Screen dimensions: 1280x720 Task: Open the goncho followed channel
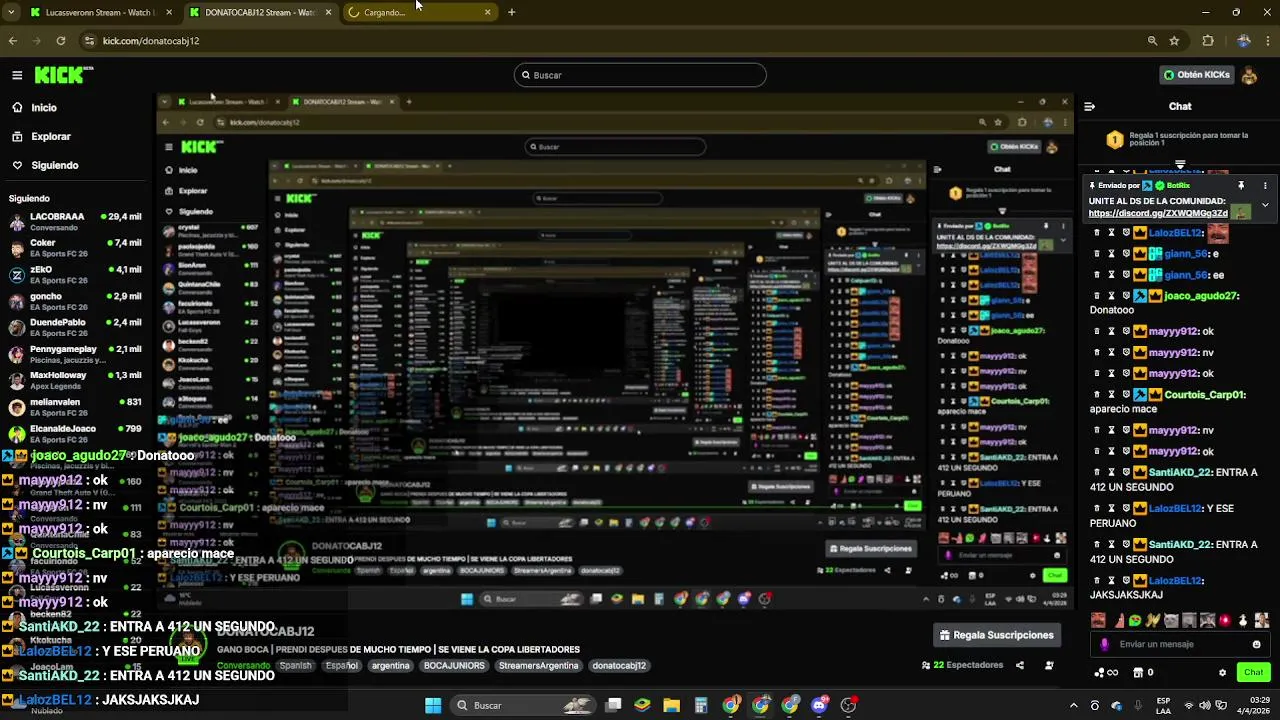(x=77, y=301)
